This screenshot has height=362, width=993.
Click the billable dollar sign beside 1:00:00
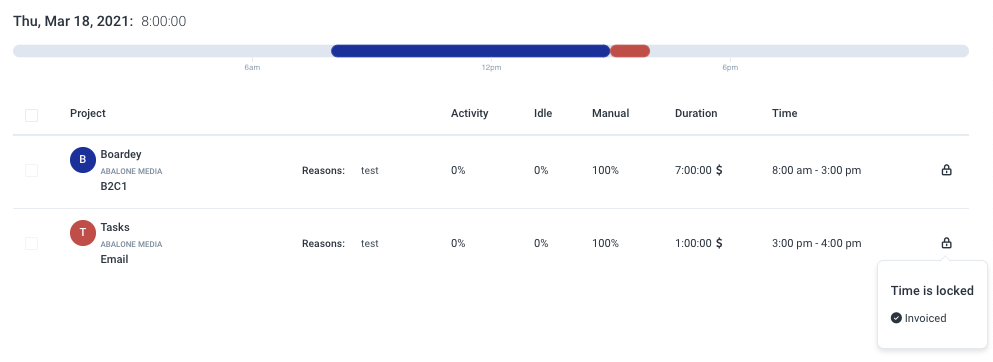[719, 243]
